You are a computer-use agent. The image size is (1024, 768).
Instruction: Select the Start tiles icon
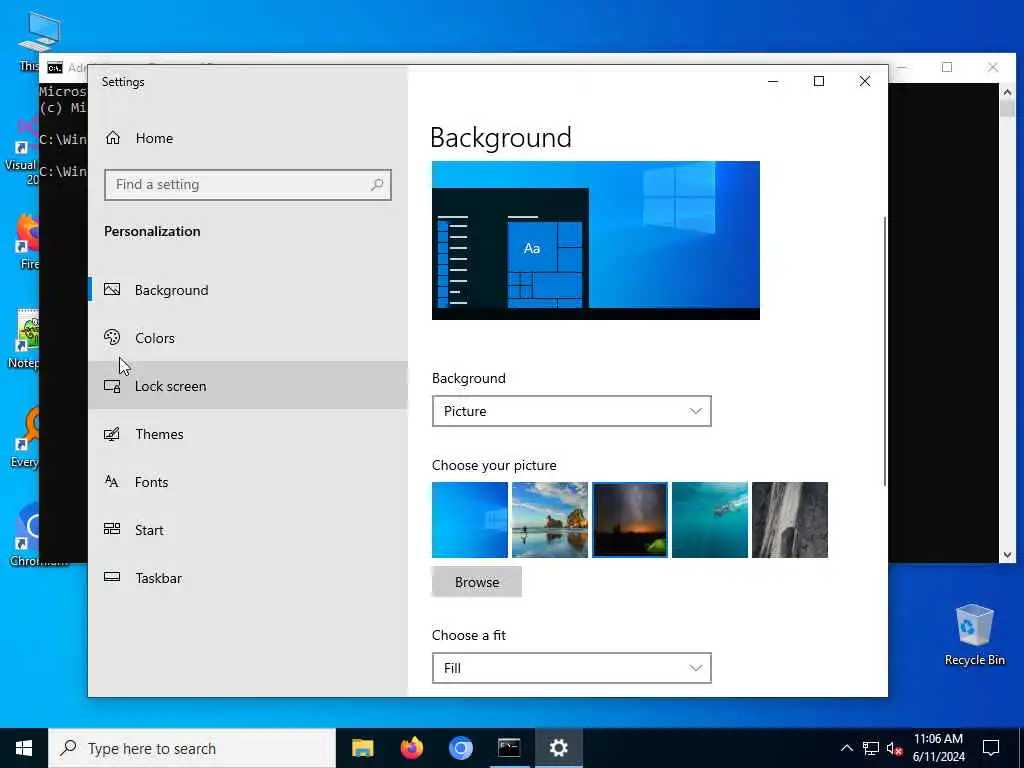click(112, 530)
